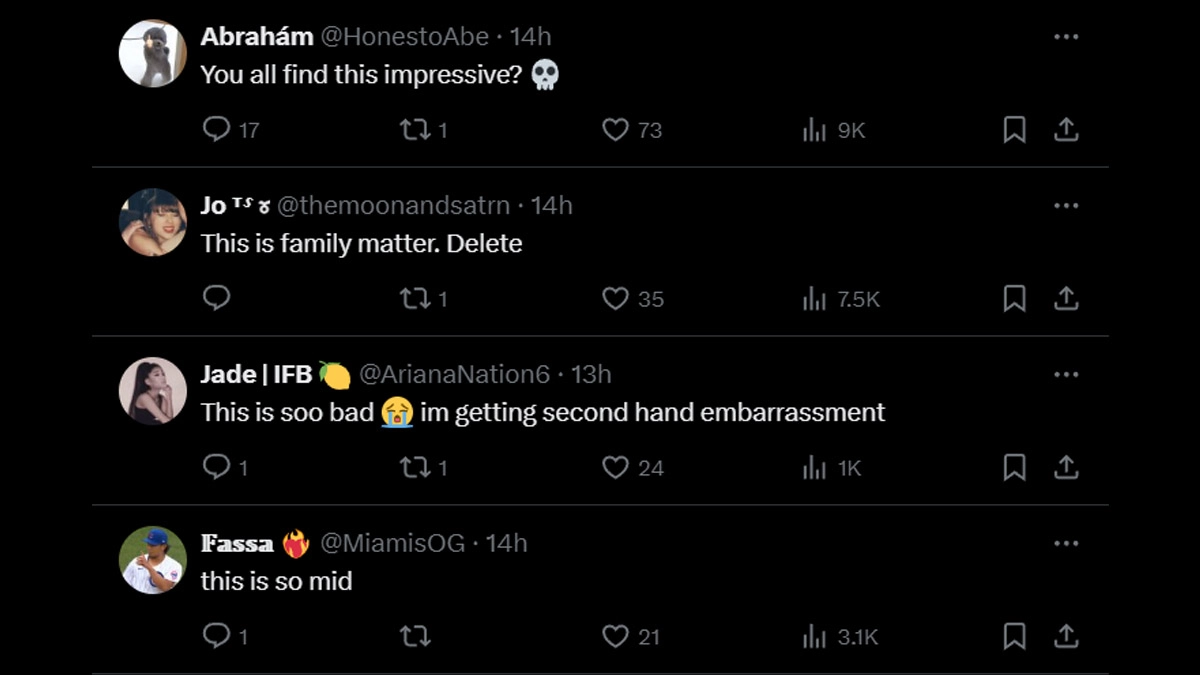Reply to Abrahám's tweet

tap(217, 129)
